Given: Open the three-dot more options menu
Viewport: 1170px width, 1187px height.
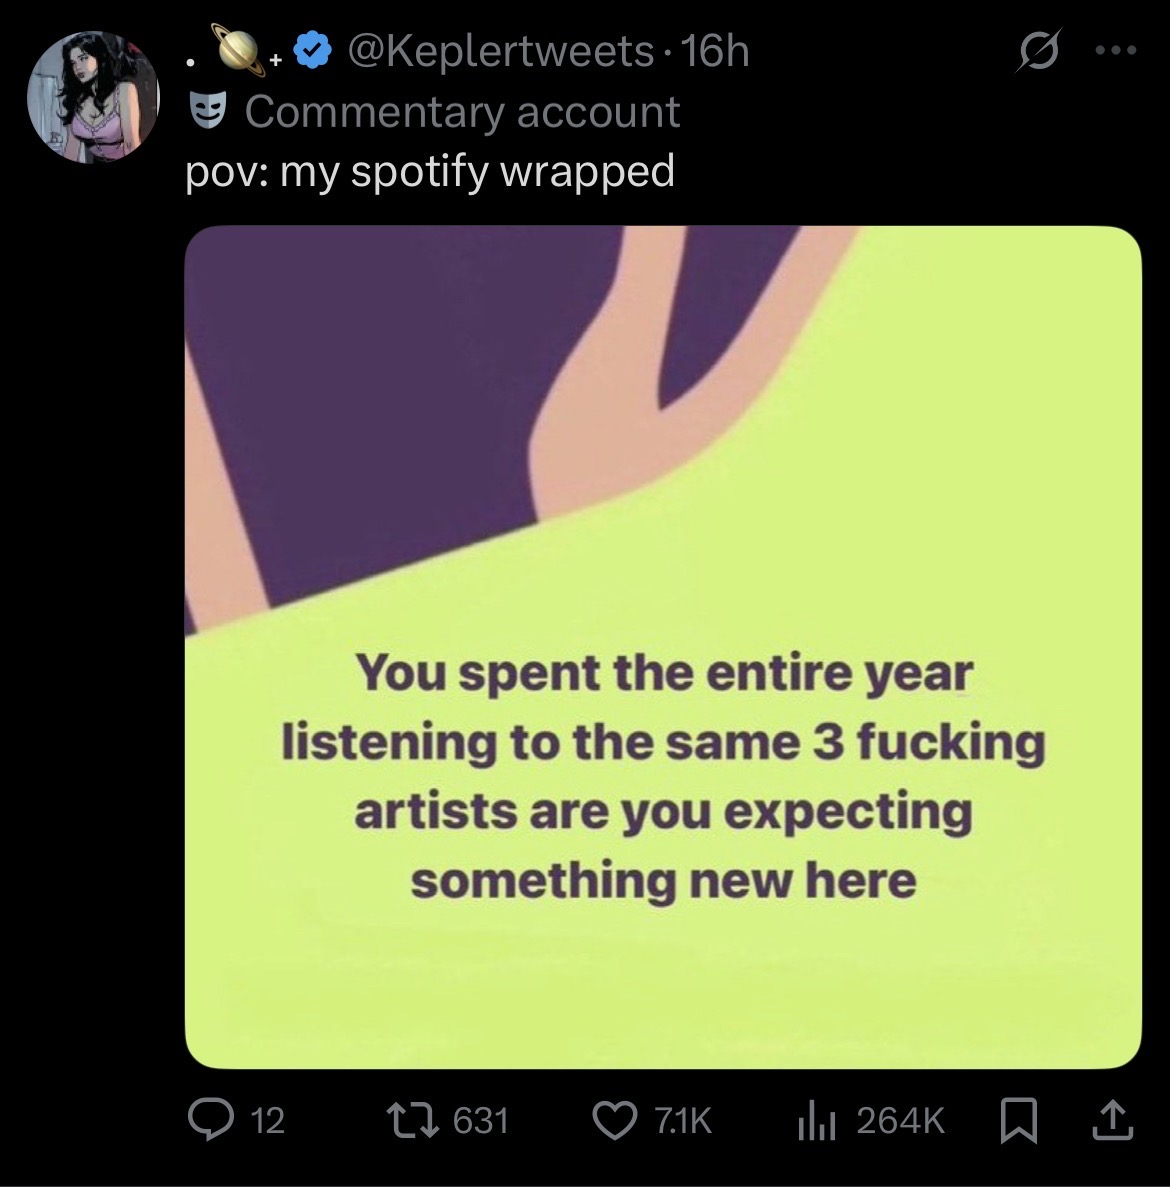Looking at the screenshot, I should (x=1116, y=52).
